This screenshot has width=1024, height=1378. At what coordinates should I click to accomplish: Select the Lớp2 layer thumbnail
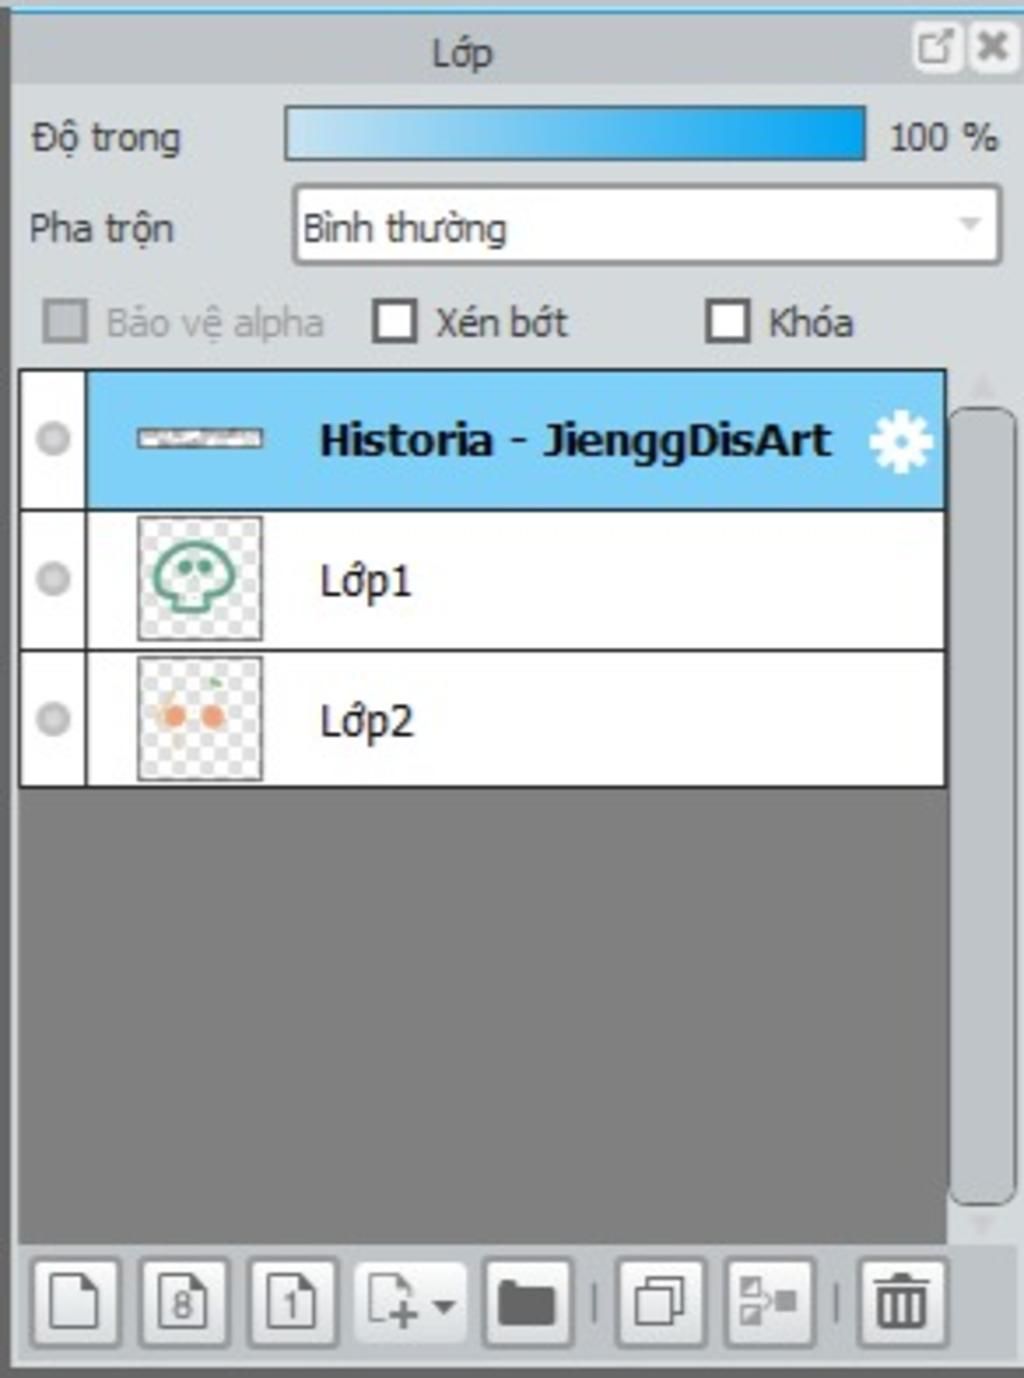200,719
